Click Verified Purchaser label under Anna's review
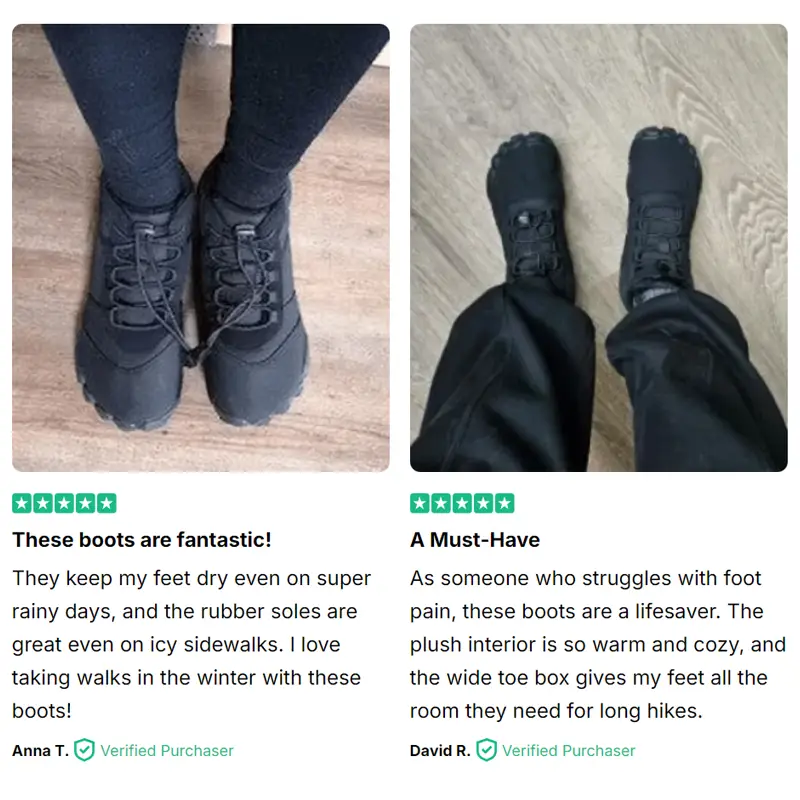This screenshot has height=800, width=800. 167,751
